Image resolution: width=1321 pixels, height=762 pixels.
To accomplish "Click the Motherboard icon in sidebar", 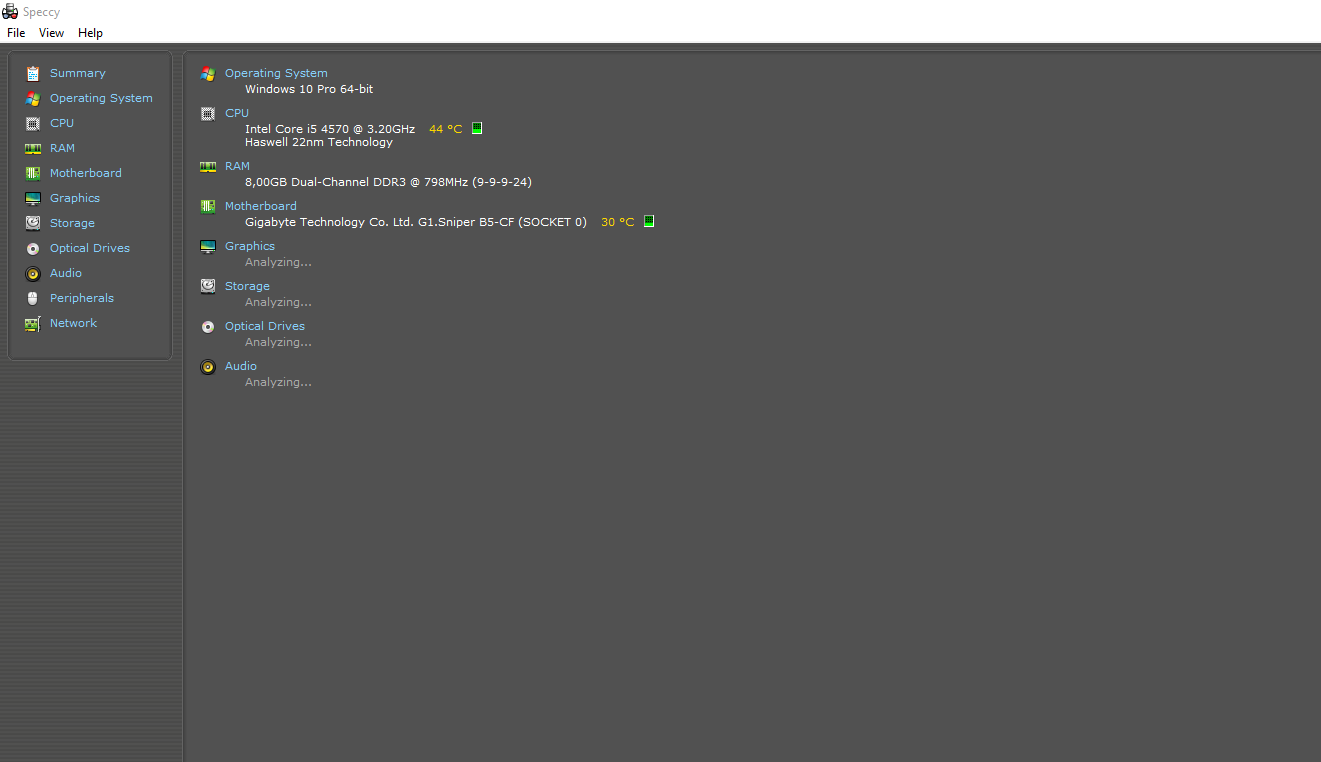I will [33, 173].
